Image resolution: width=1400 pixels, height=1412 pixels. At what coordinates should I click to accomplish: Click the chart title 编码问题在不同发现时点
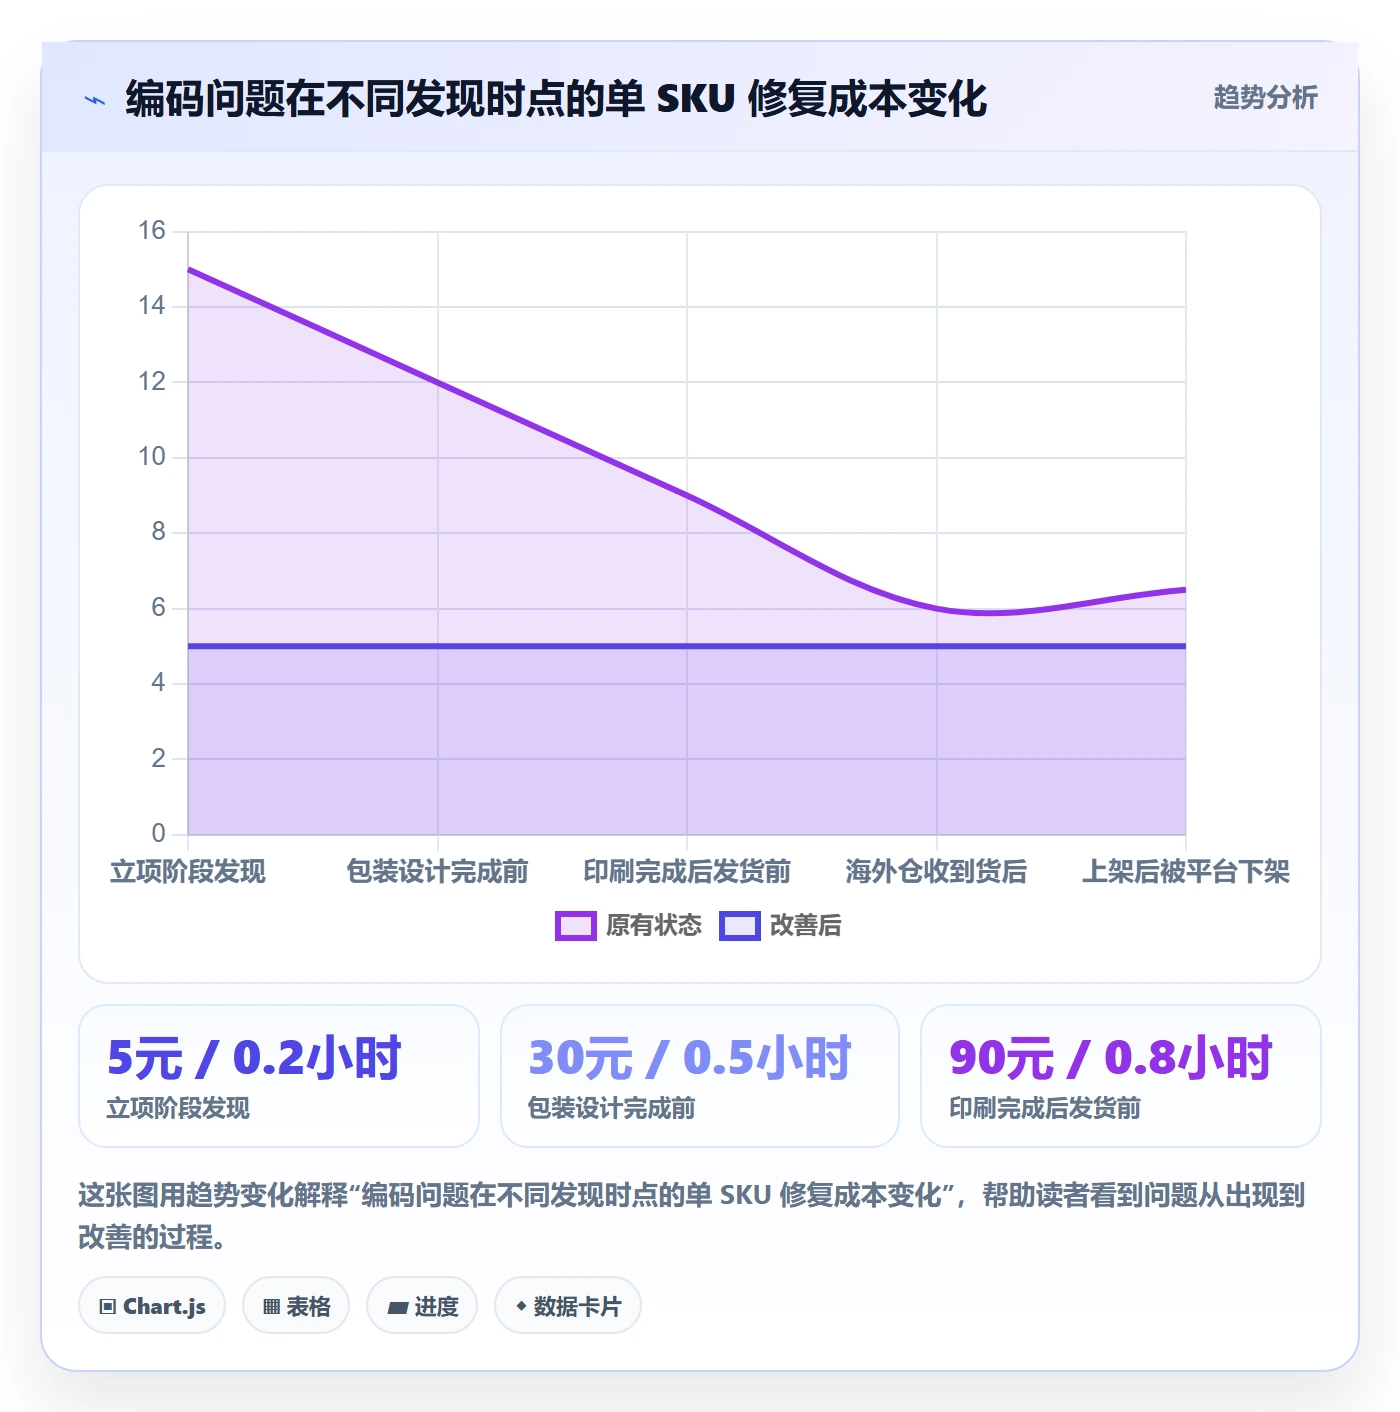[x=556, y=99]
